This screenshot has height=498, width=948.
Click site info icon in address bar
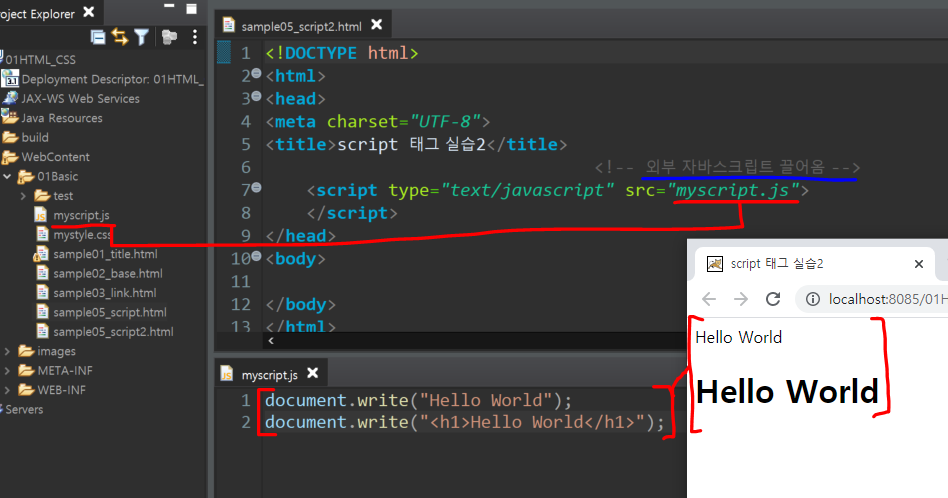(813, 299)
